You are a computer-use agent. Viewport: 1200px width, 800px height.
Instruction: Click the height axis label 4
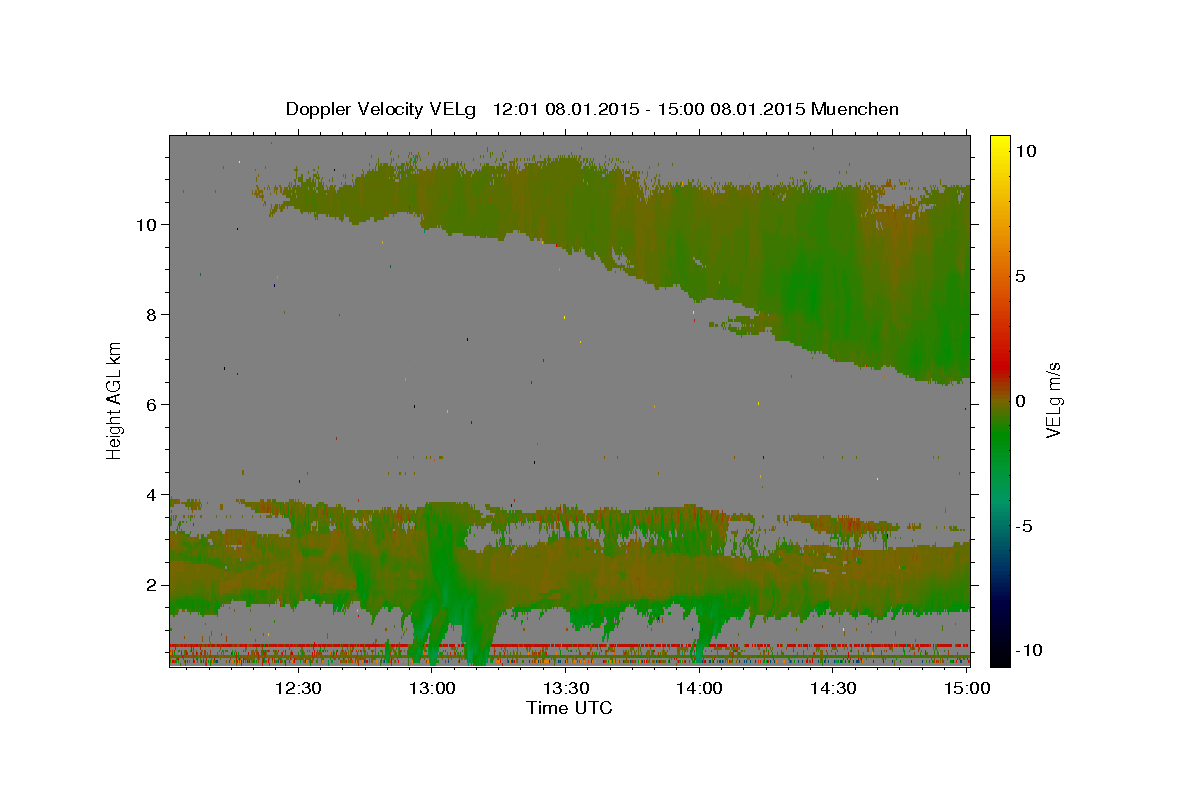(151, 495)
